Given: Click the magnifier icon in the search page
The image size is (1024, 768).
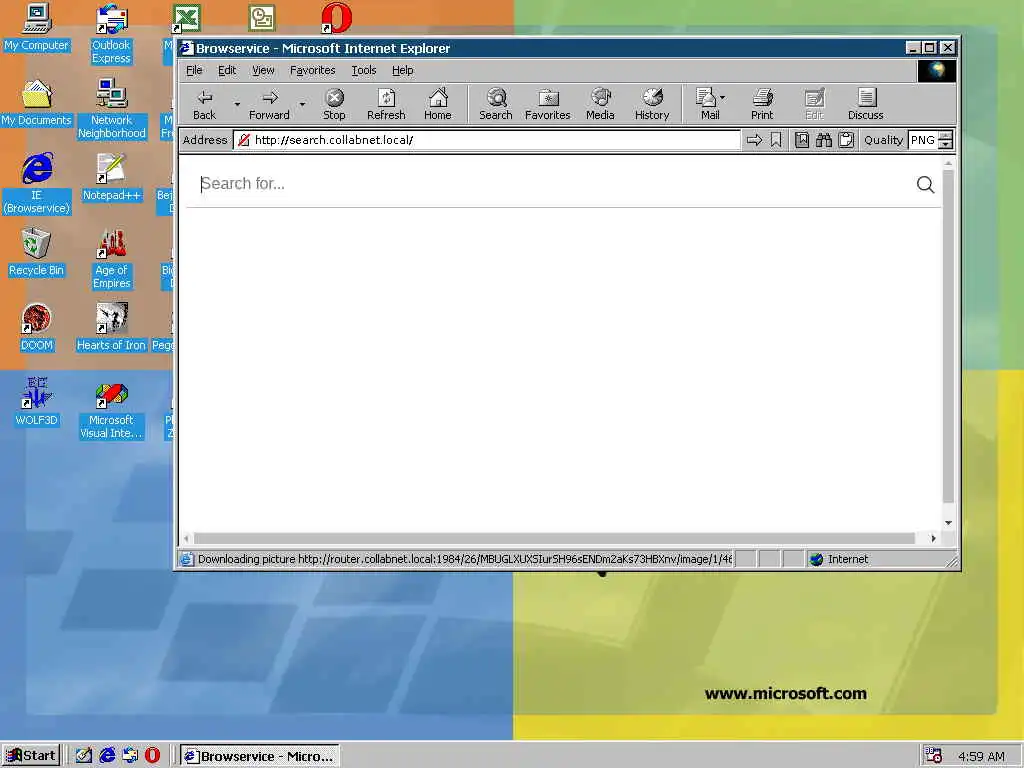Looking at the screenshot, I should [925, 185].
